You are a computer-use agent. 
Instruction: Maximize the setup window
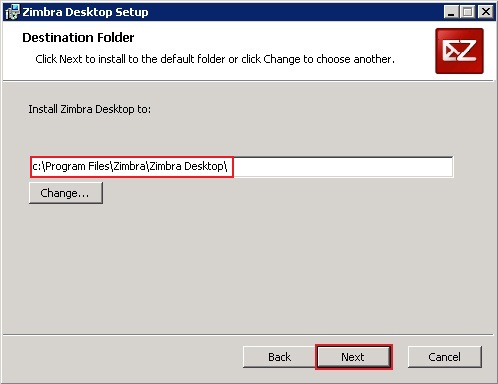[x=468, y=12]
